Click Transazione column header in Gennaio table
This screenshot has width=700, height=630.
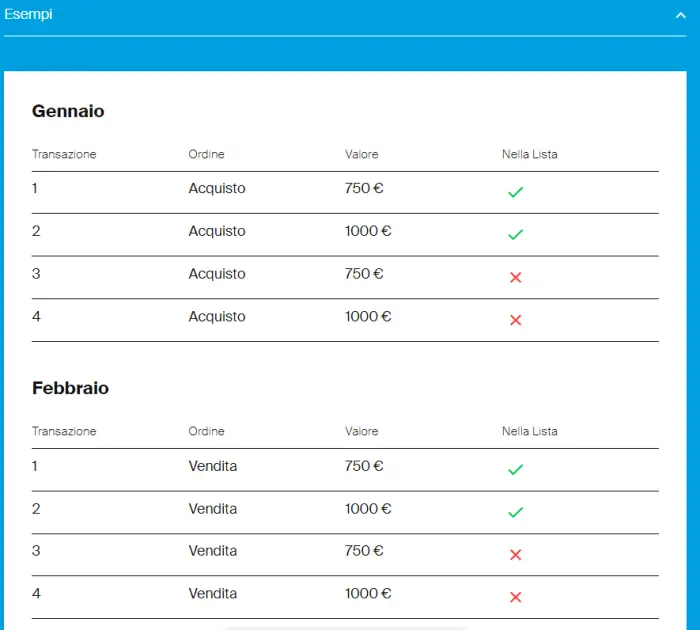64,154
